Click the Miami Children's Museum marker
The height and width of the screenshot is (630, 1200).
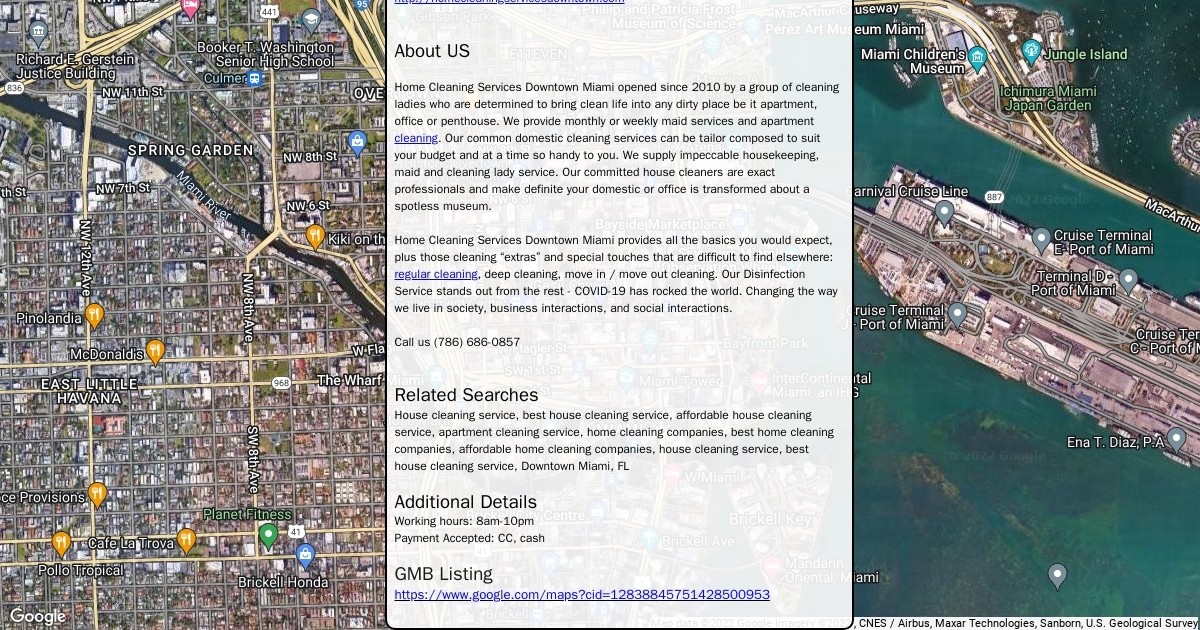(x=977, y=57)
